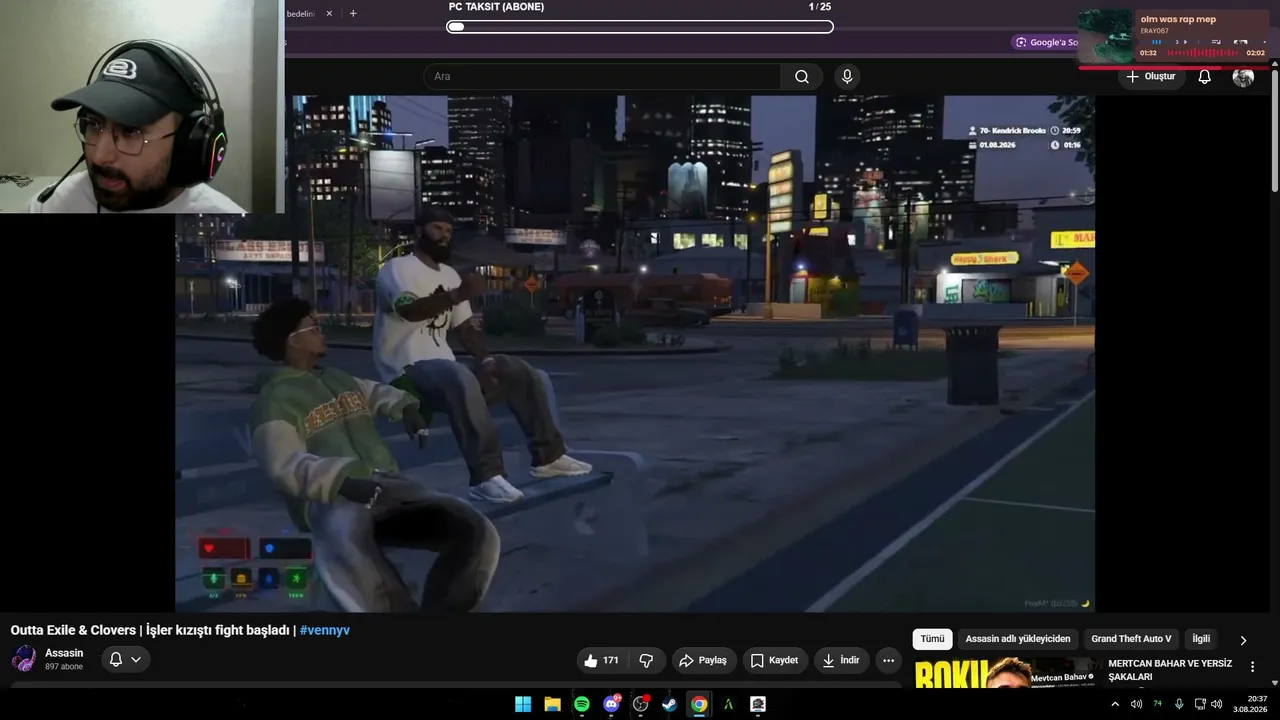Select the Grand Theft Auto V chip
Screen dimensions: 1280x720
tap(1131, 639)
